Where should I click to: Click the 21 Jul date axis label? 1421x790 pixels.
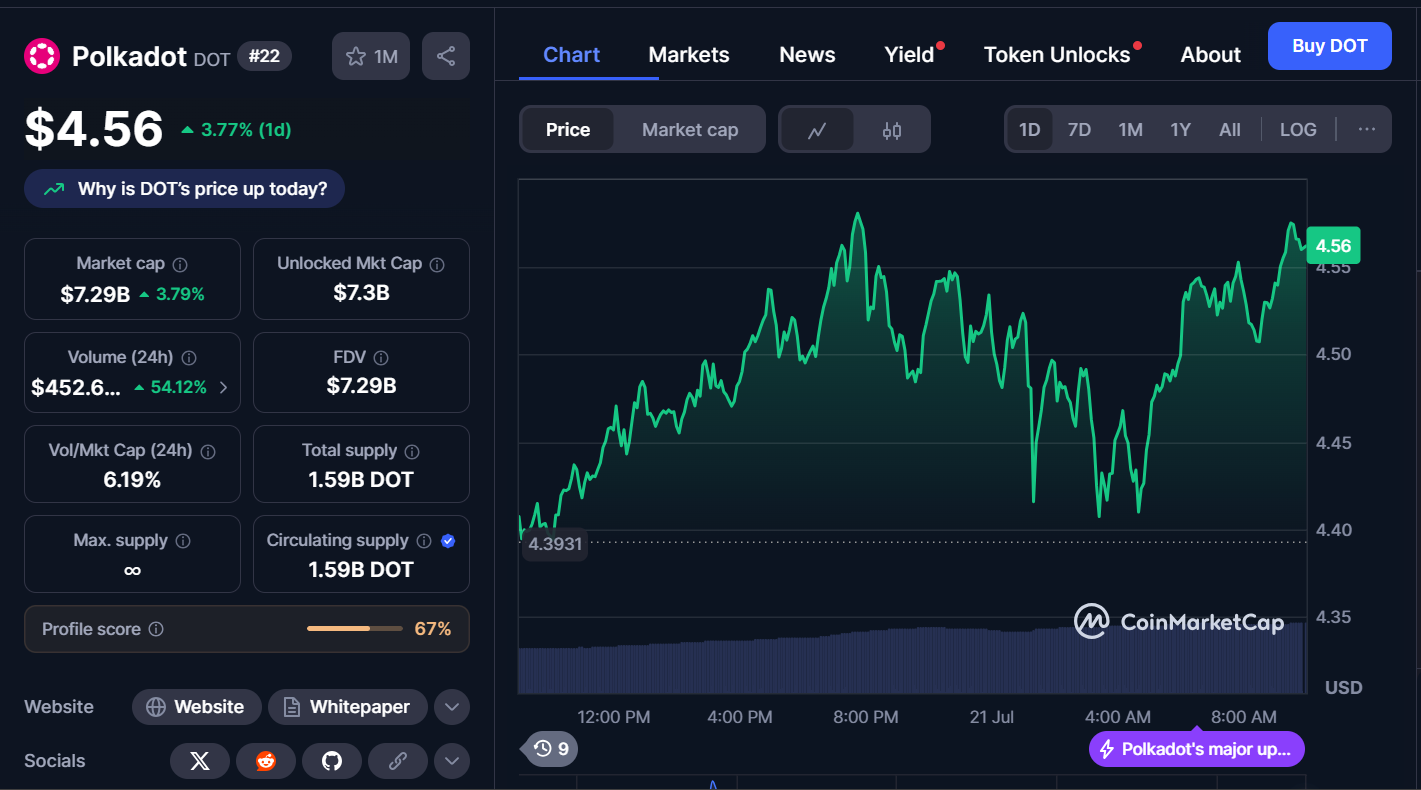click(x=991, y=717)
